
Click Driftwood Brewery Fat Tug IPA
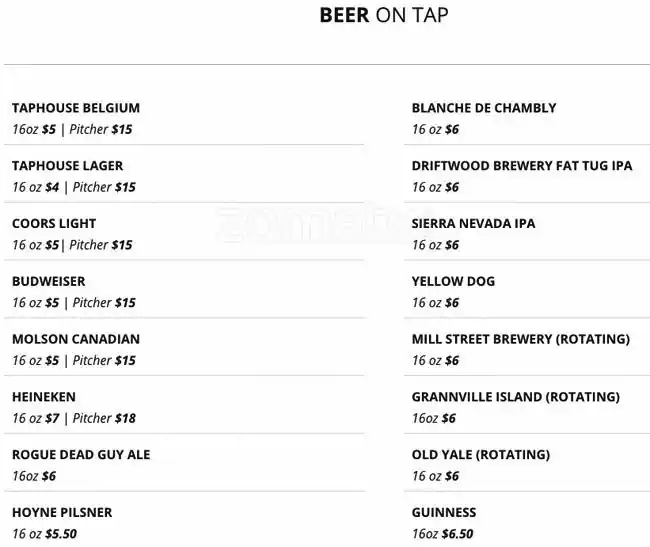522,166
